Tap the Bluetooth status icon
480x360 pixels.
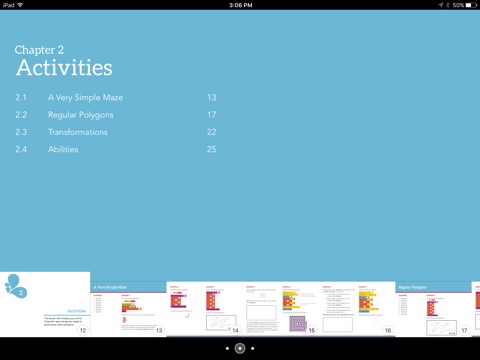click(448, 5)
